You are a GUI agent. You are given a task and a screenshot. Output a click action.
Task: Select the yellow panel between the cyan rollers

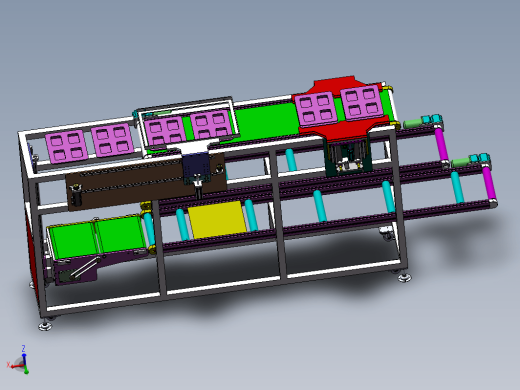click(217, 219)
